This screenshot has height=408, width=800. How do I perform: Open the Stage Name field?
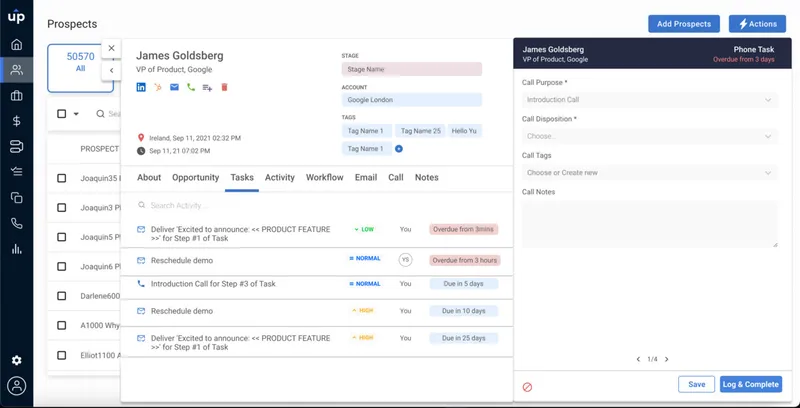coord(412,69)
